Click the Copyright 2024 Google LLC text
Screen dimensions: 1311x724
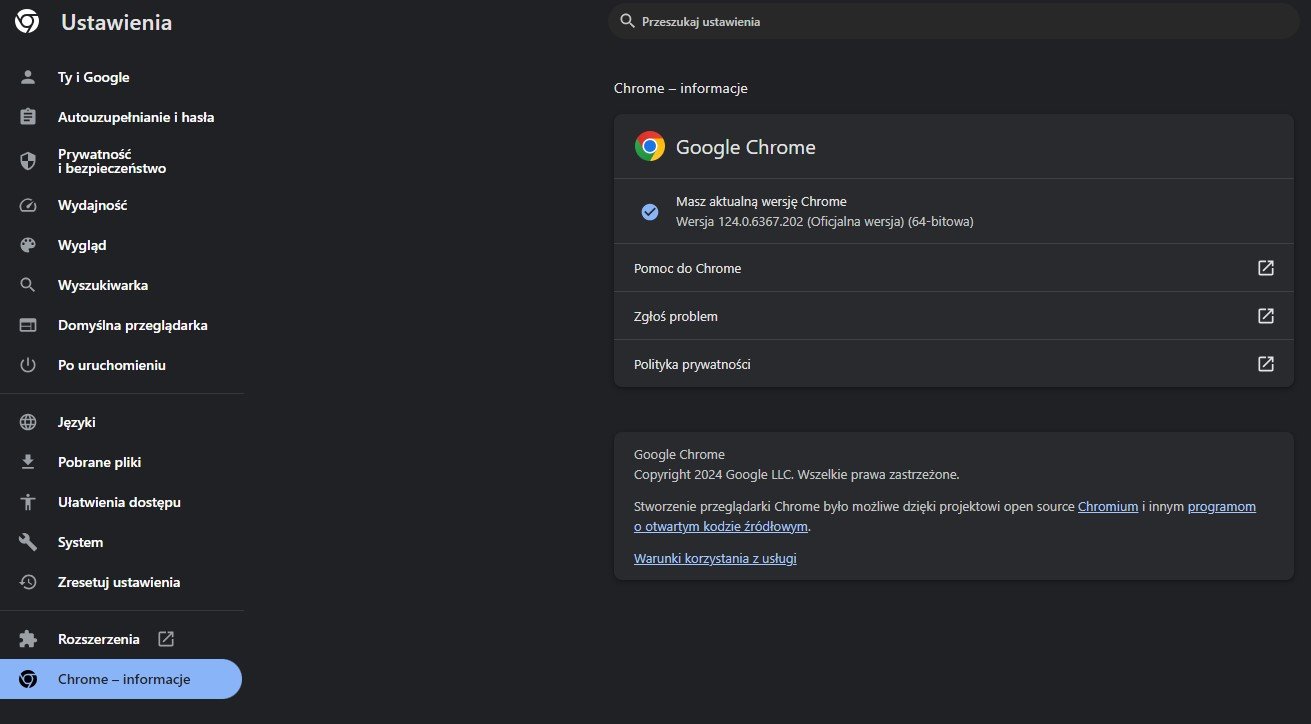(x=797, y=475)
